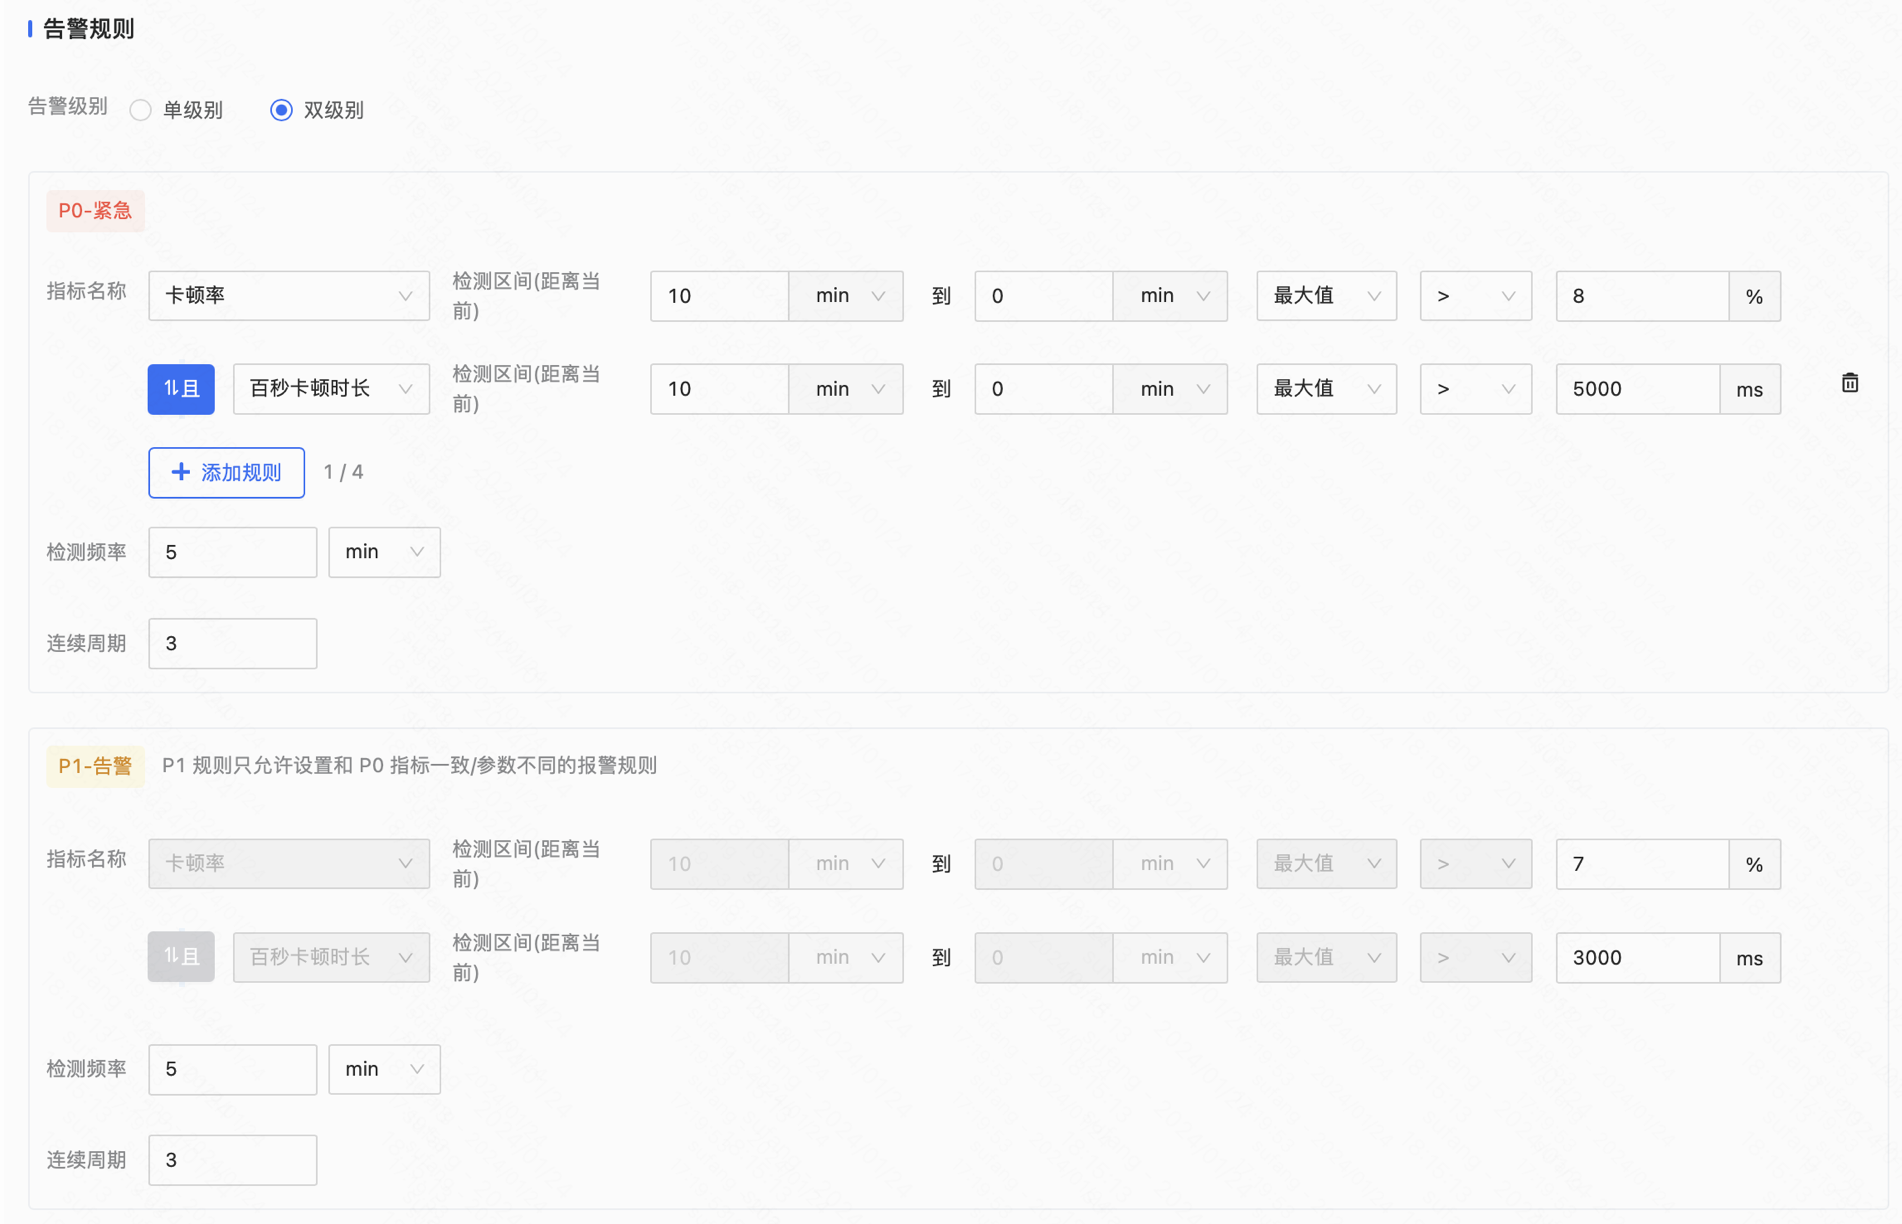Screen dimensions: 1902x1224
Task: Click the disabled P1 百秒卡顿时长 metric dropdown
Action: pos(331,957)
